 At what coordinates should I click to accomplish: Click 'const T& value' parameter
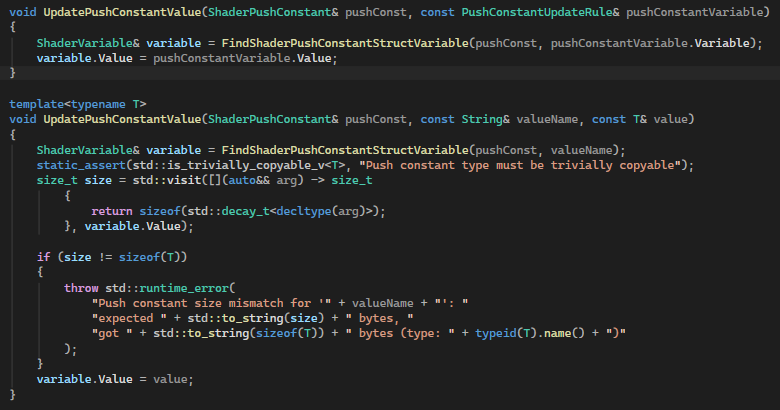(x=640, y=119)
